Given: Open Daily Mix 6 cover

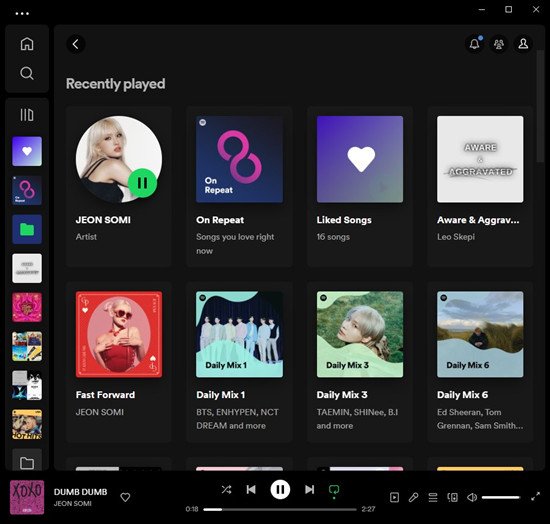Looking at the screenshot, I should point(480,334).
